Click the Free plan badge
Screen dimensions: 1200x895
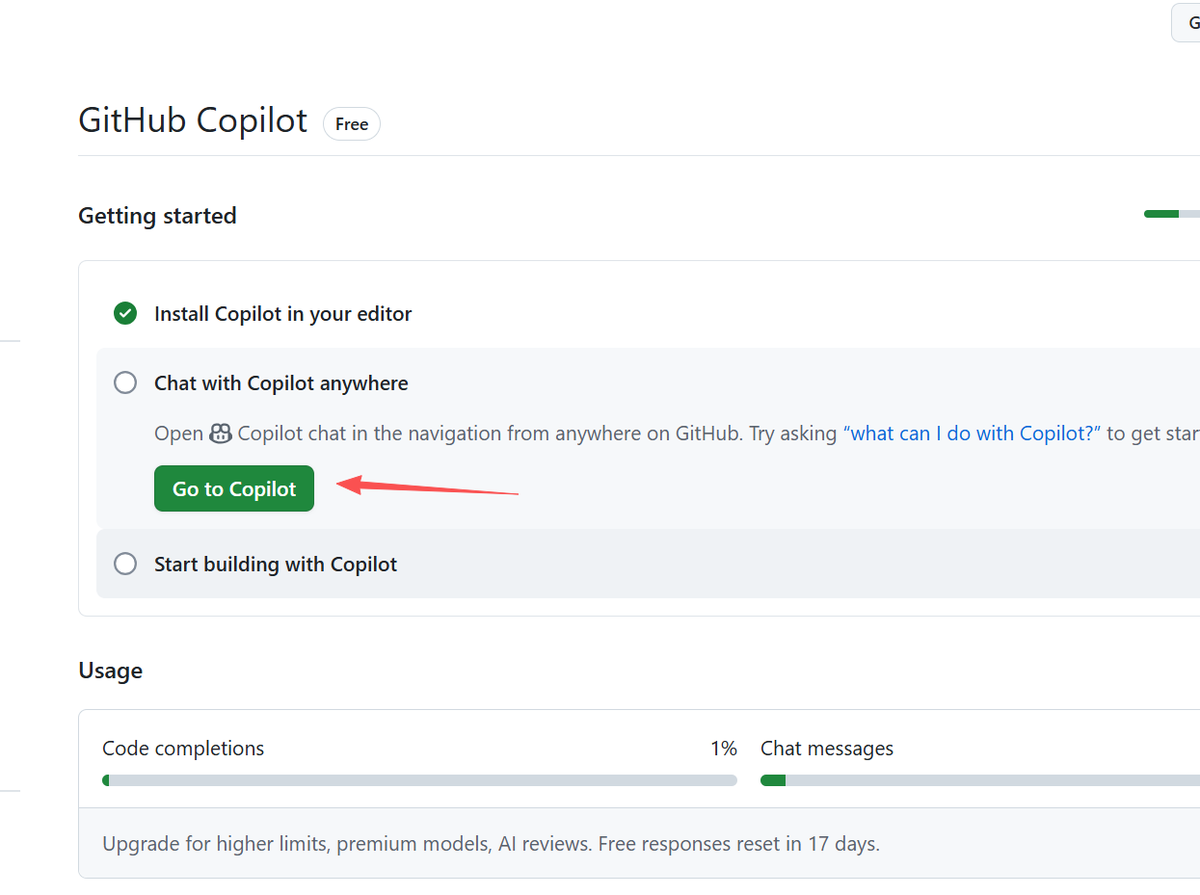(x=352, y=124)
